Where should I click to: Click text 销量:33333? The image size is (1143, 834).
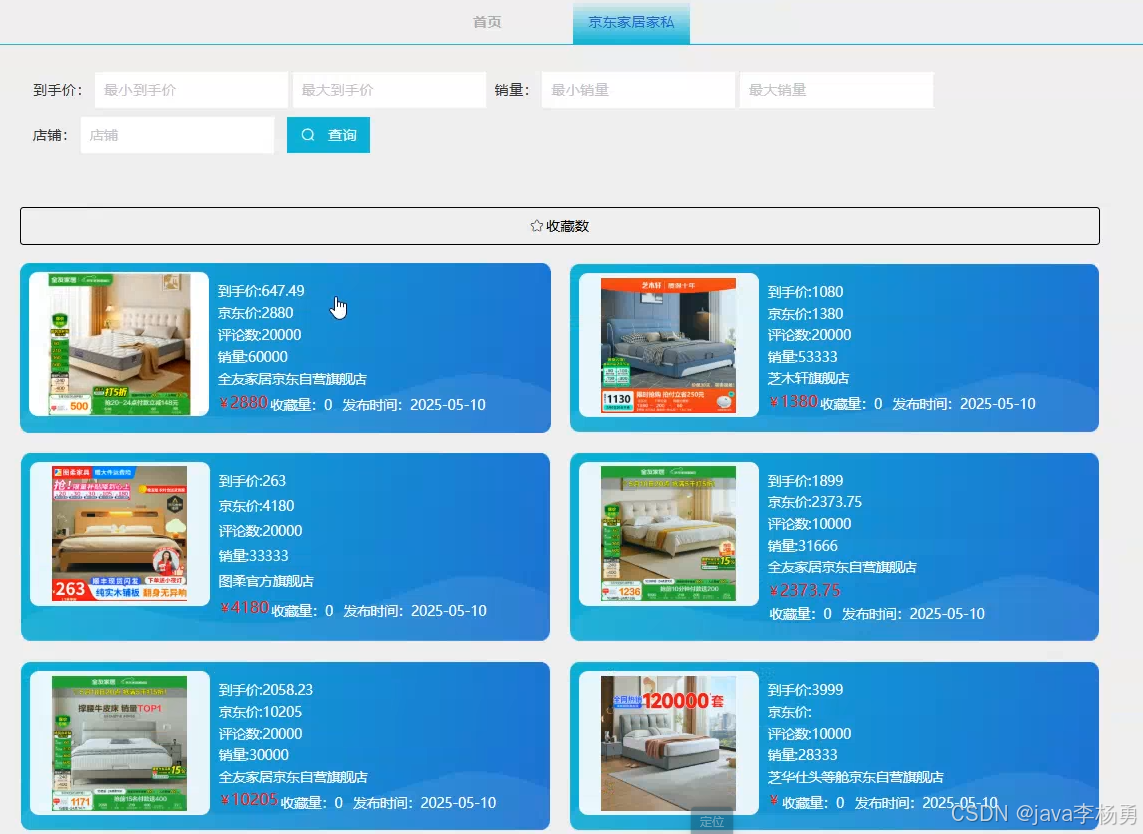(254, 556)
